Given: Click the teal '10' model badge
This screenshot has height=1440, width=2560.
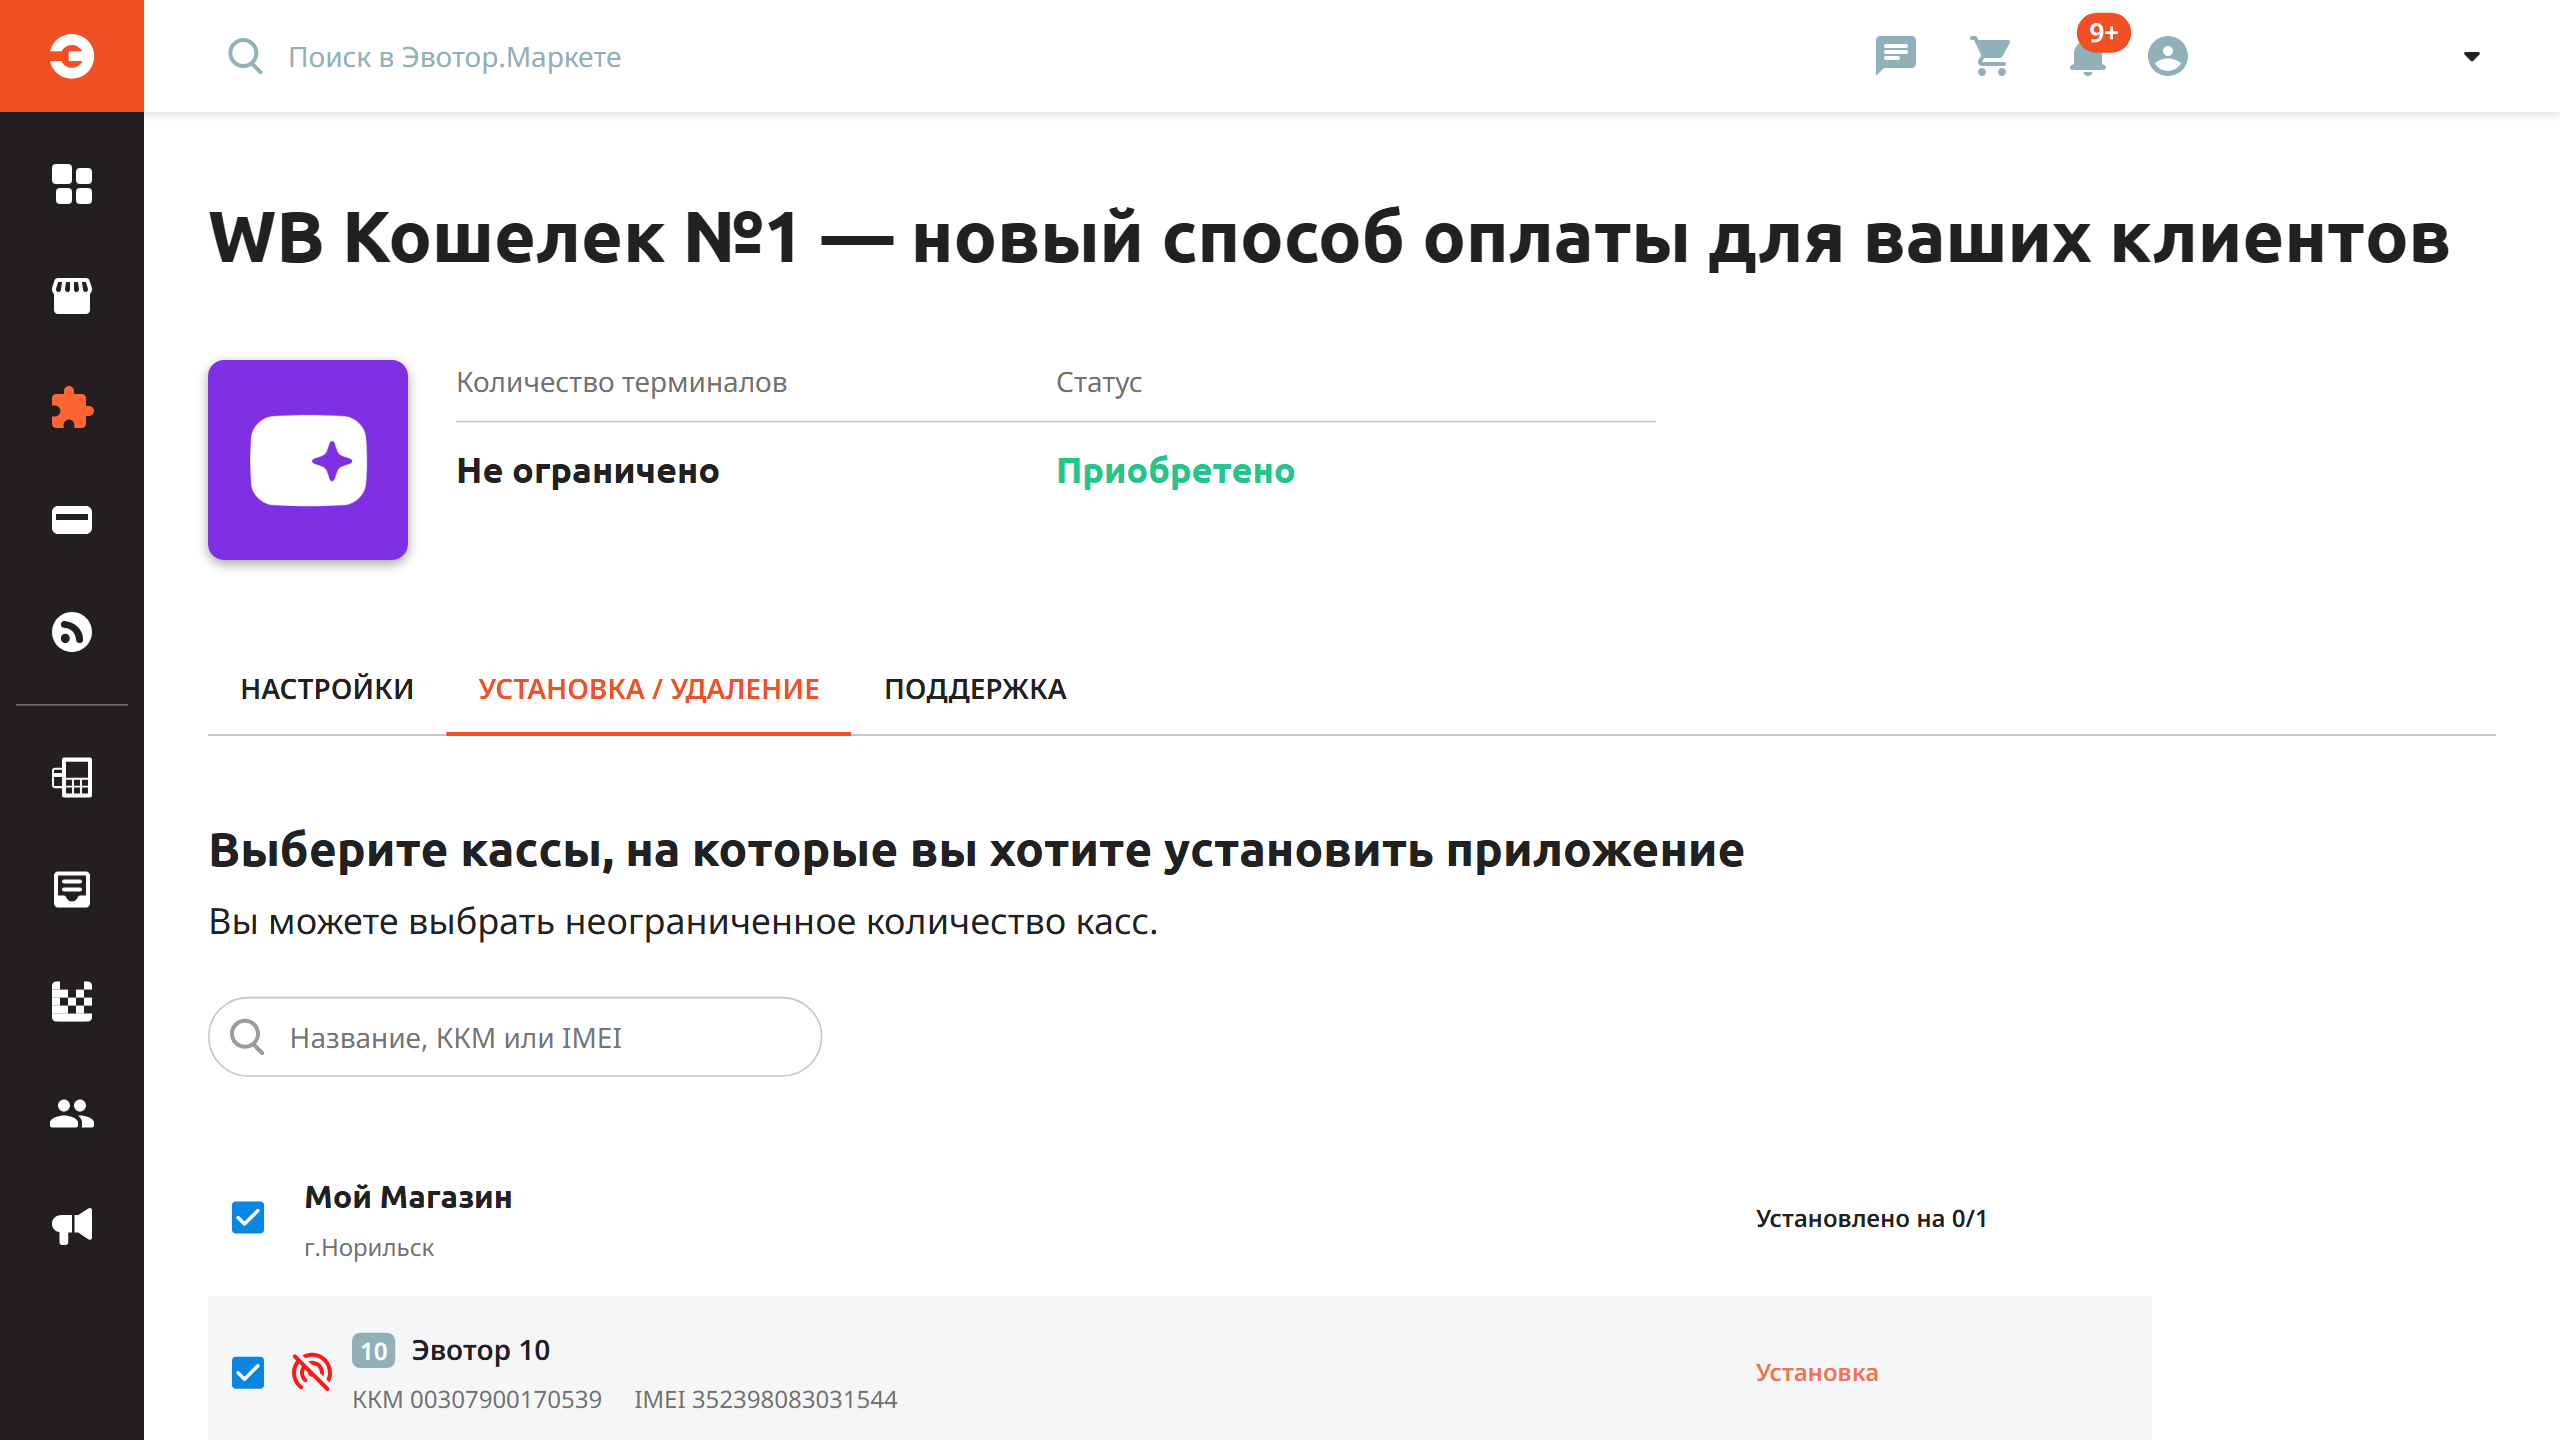Looking at the screenshot, I should point(373,1351).
